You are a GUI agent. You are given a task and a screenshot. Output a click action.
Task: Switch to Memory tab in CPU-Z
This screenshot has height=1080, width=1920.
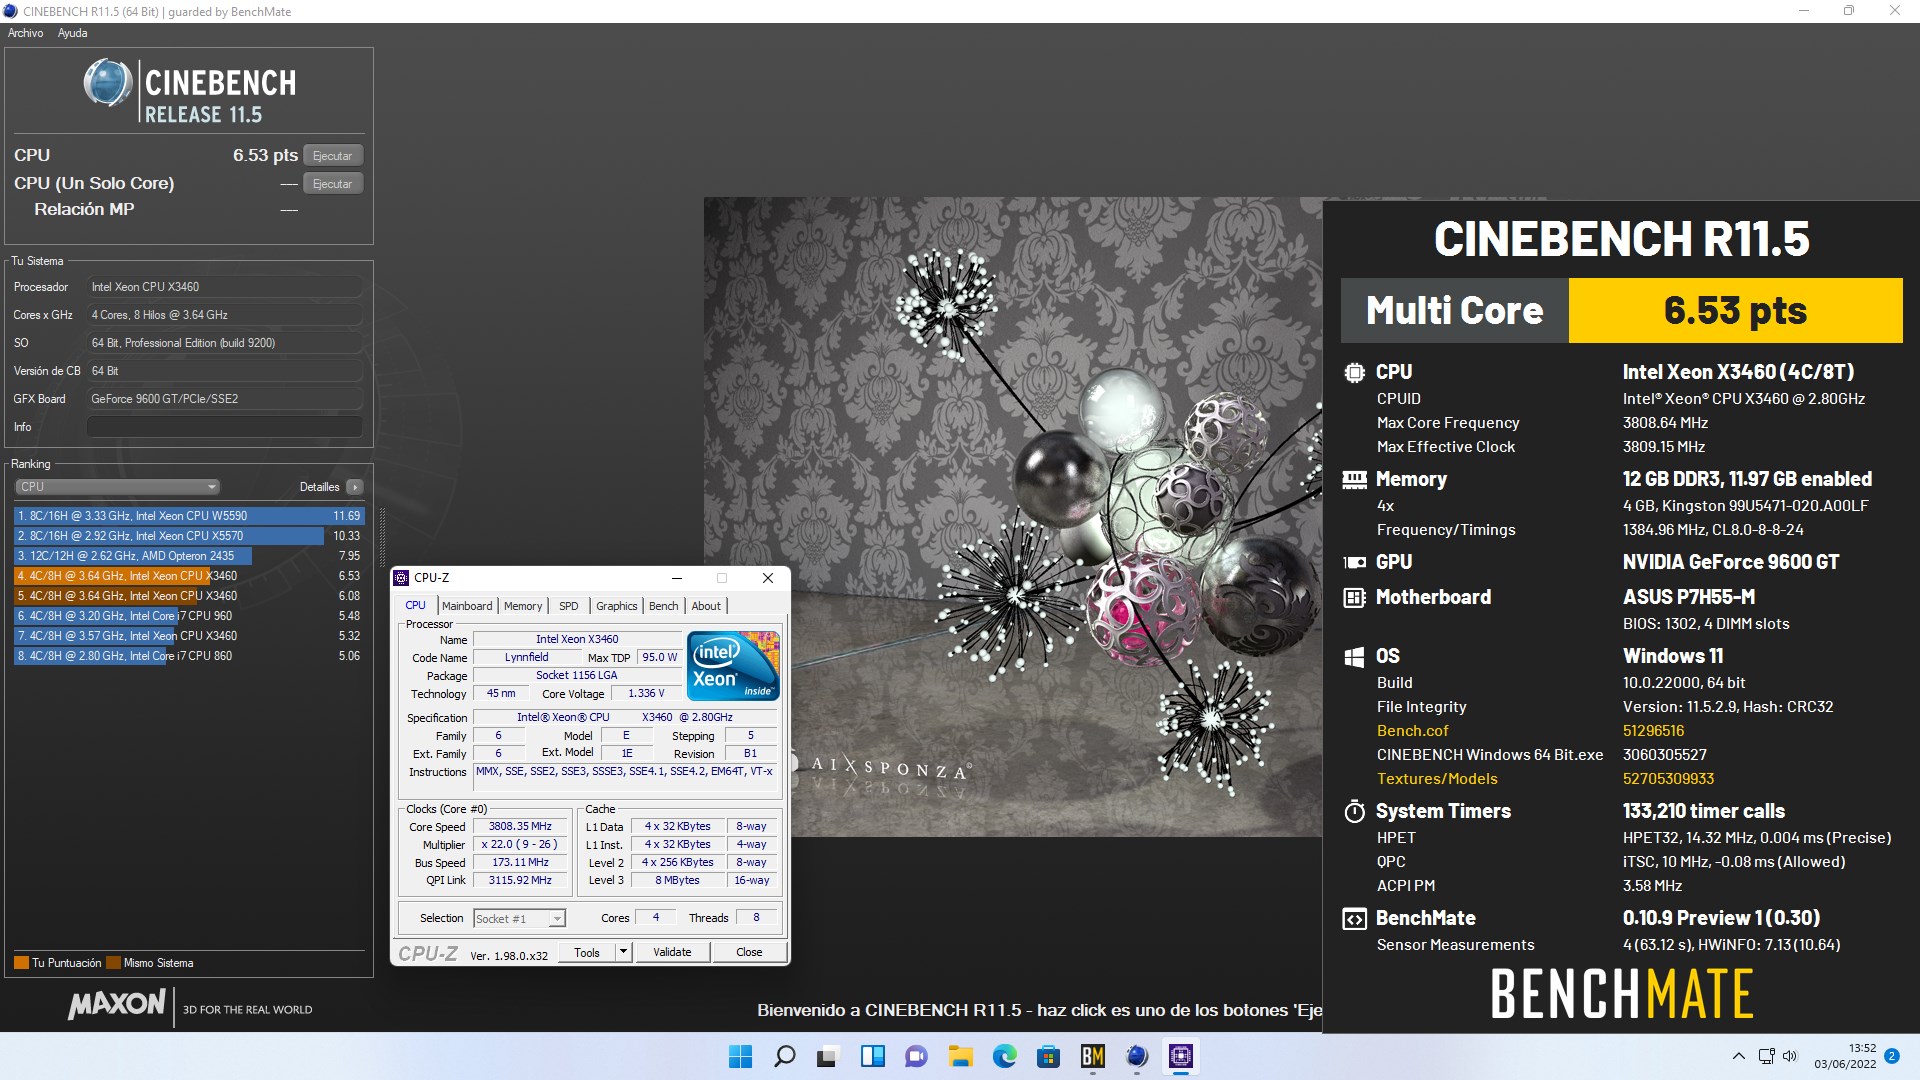pyautogui.click(x=523, y=606)
